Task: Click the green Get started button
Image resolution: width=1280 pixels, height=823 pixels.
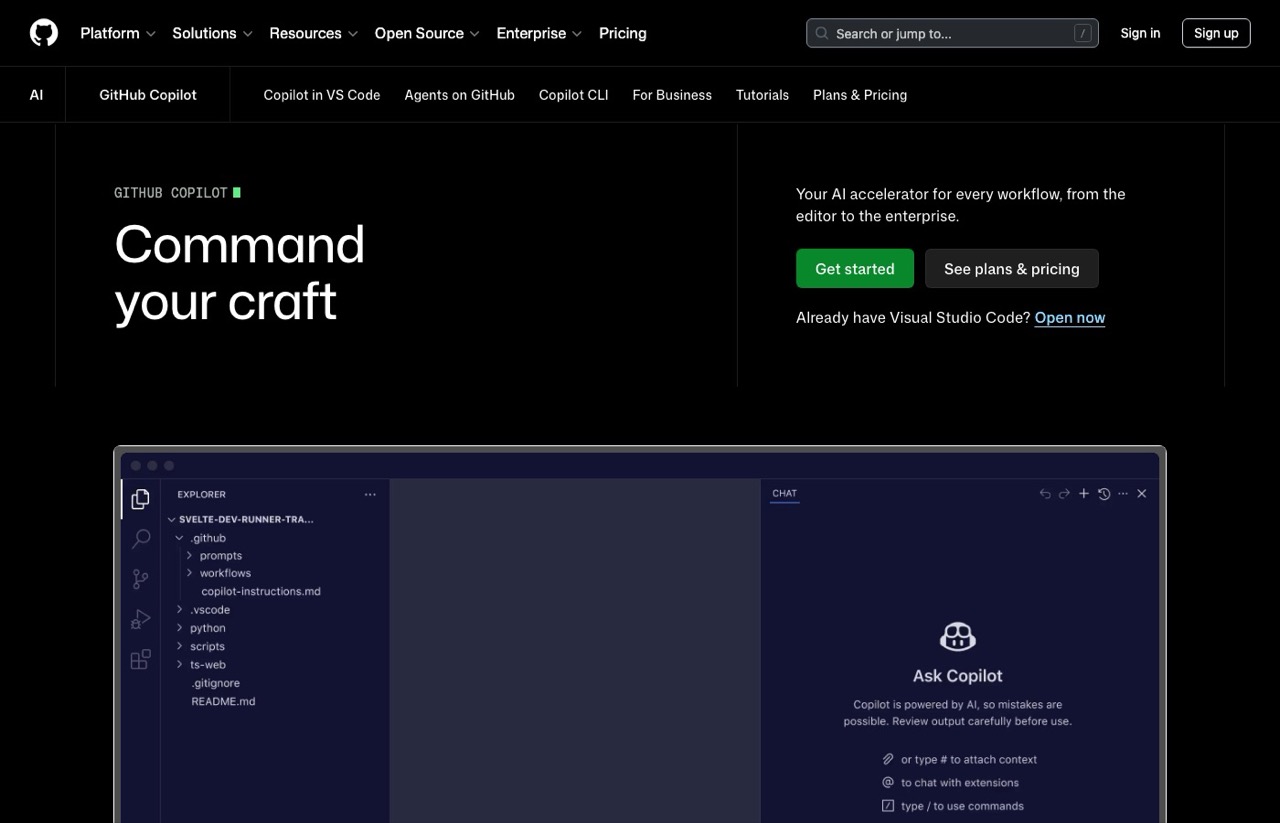Action: pos(855,269)
